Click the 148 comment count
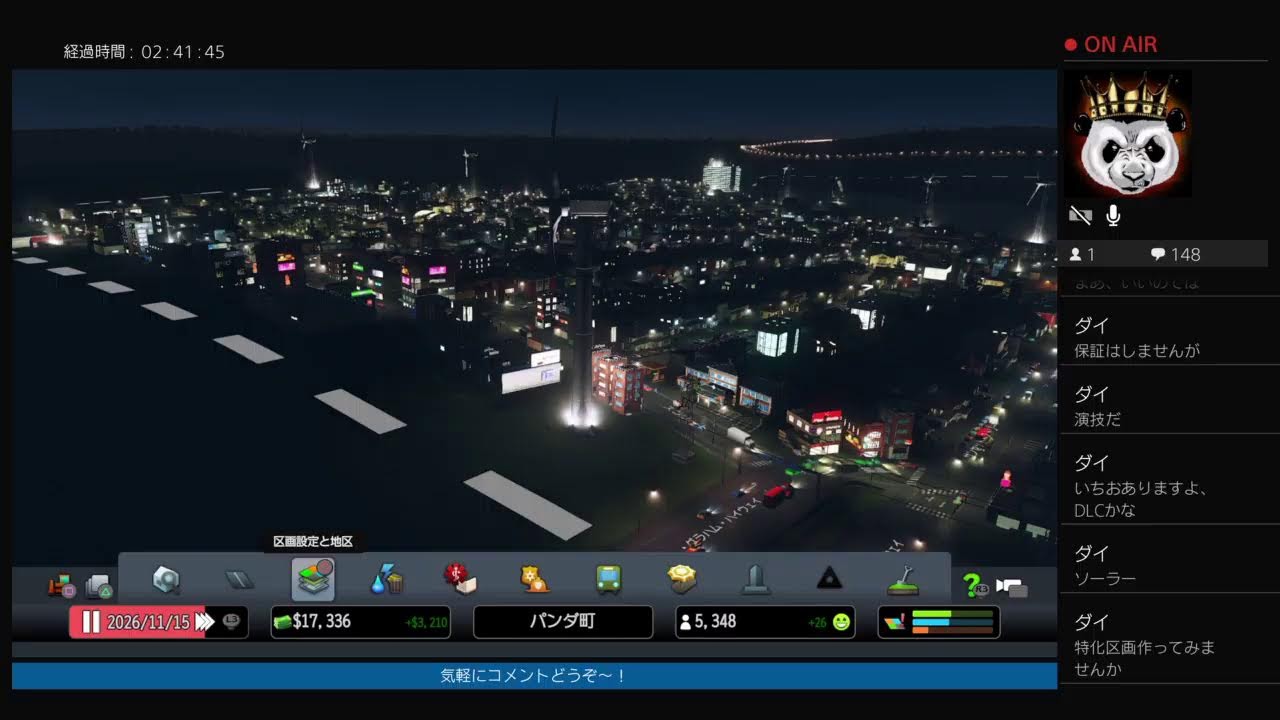The width and height of the screenshot is (1280, 720). pyautogui.click(x=1175, y=254)
